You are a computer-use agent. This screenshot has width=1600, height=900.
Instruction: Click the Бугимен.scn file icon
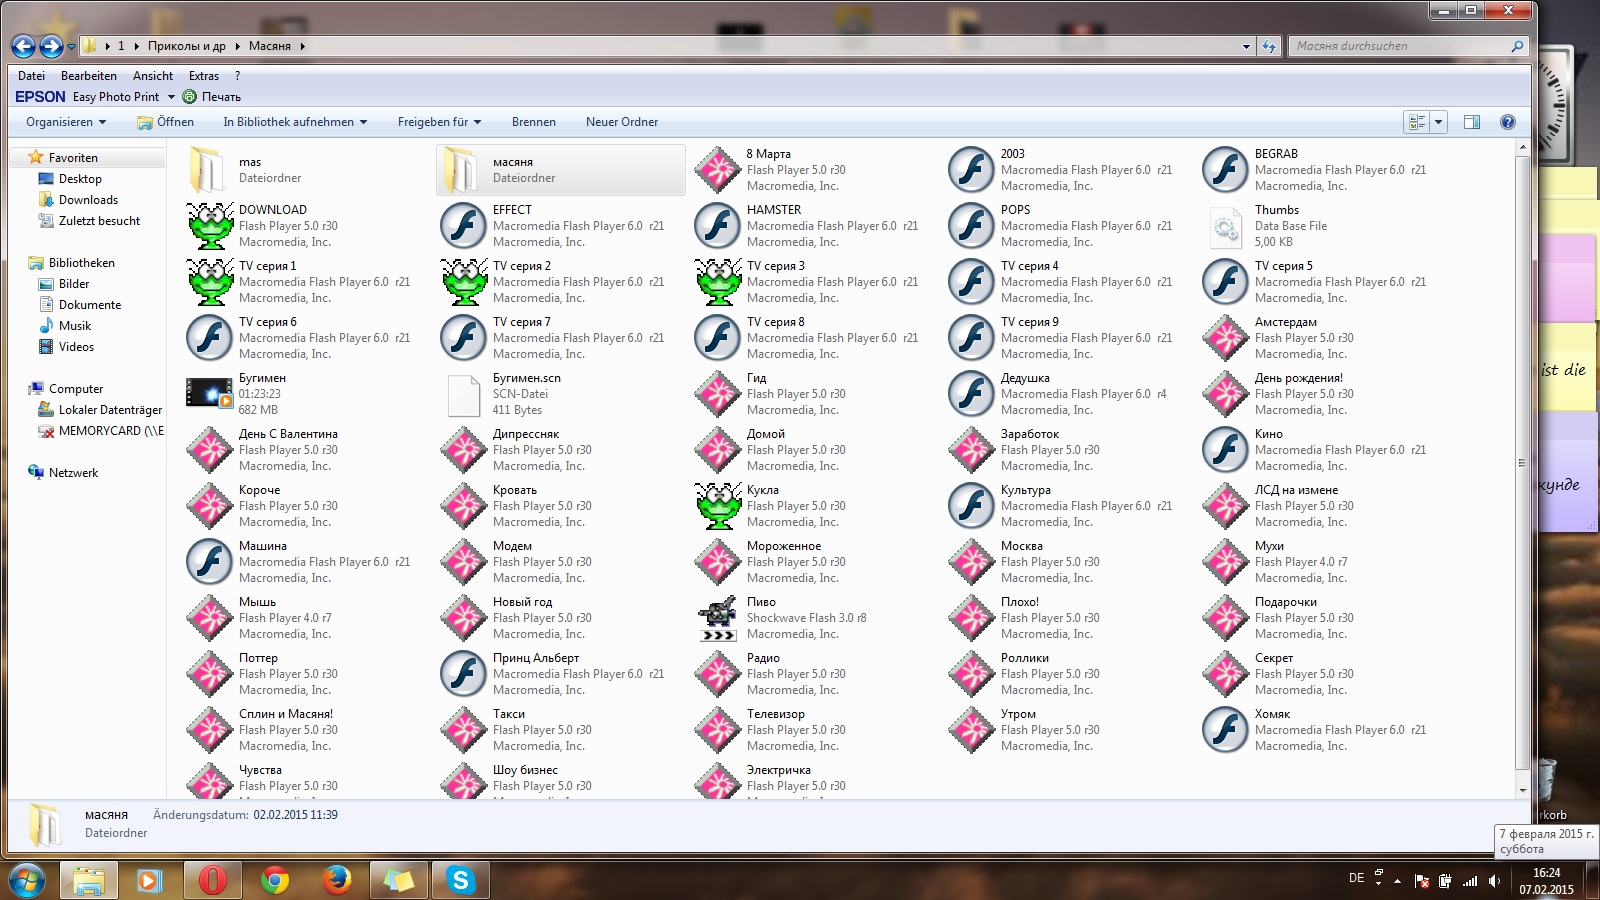[x=464, y=394]
